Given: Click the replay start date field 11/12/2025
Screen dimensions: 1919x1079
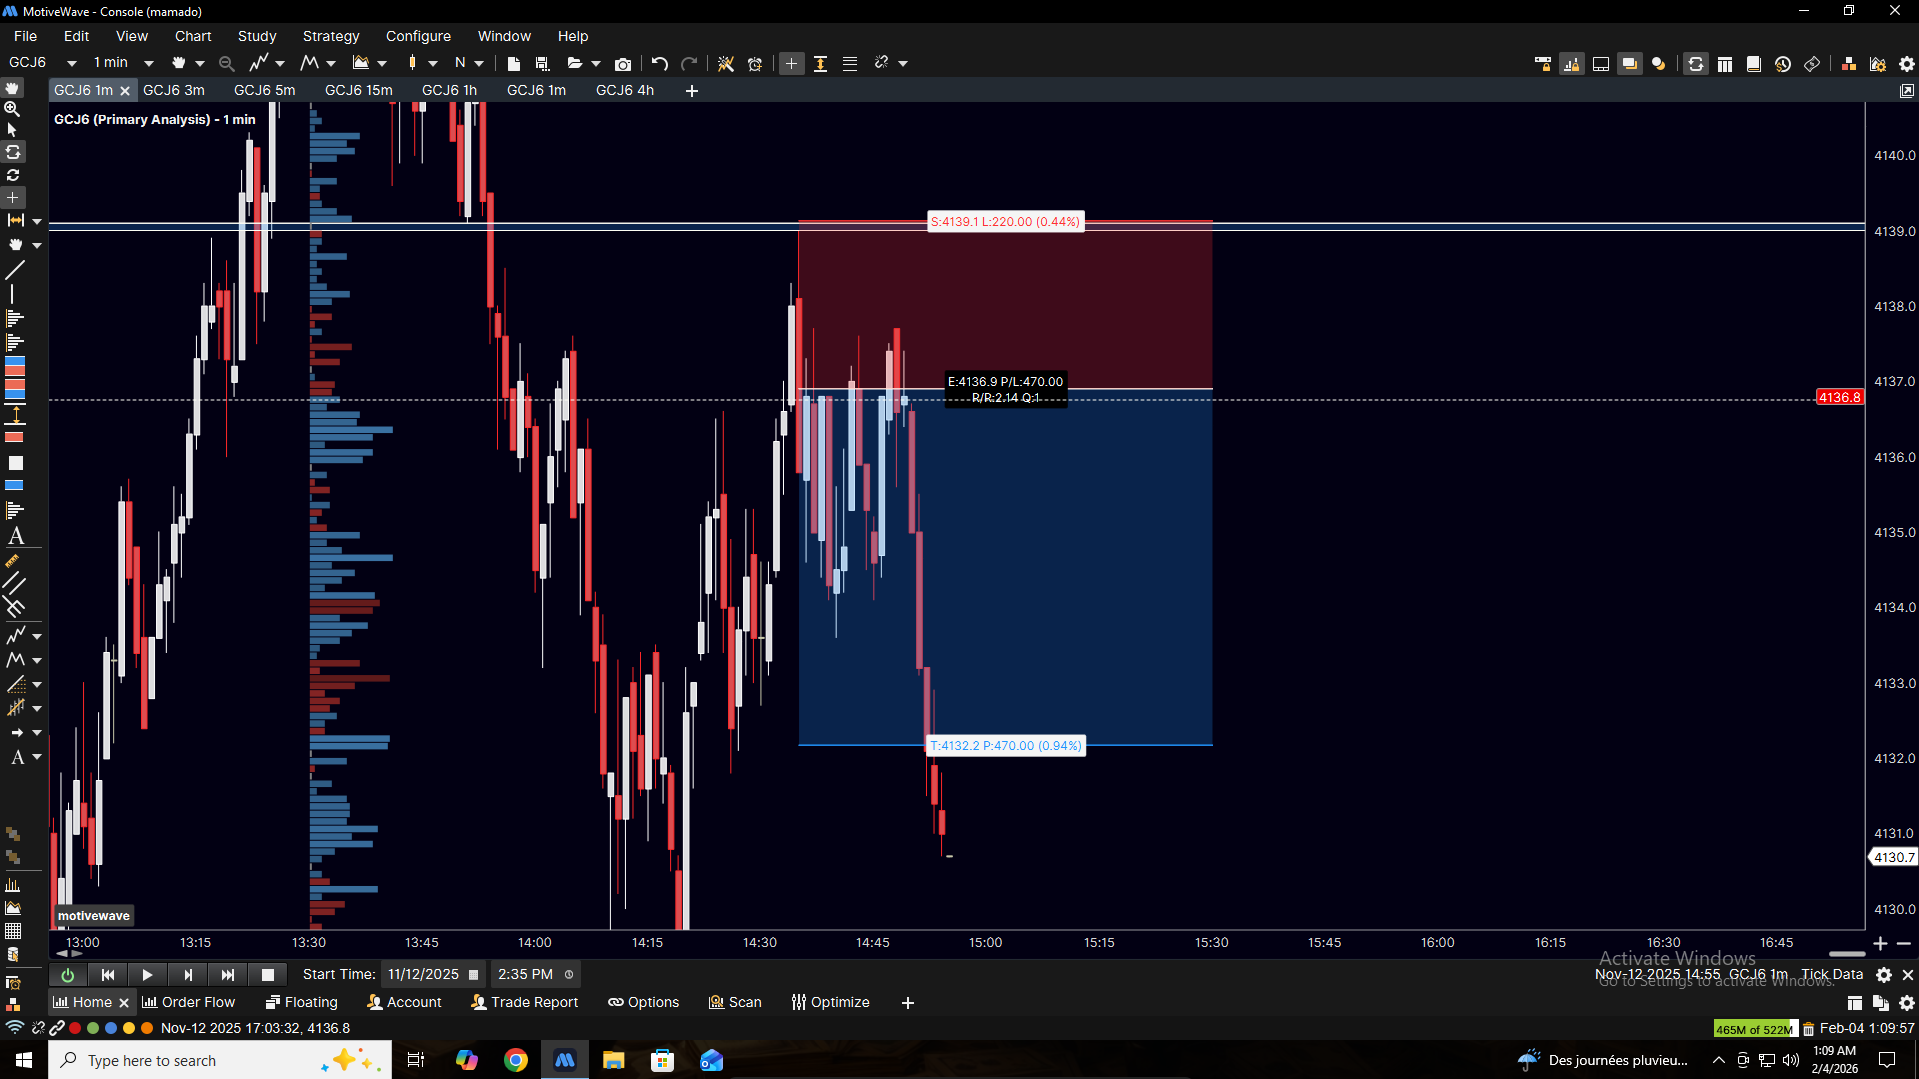Looking at the screenshot, I should click(432, 974).
